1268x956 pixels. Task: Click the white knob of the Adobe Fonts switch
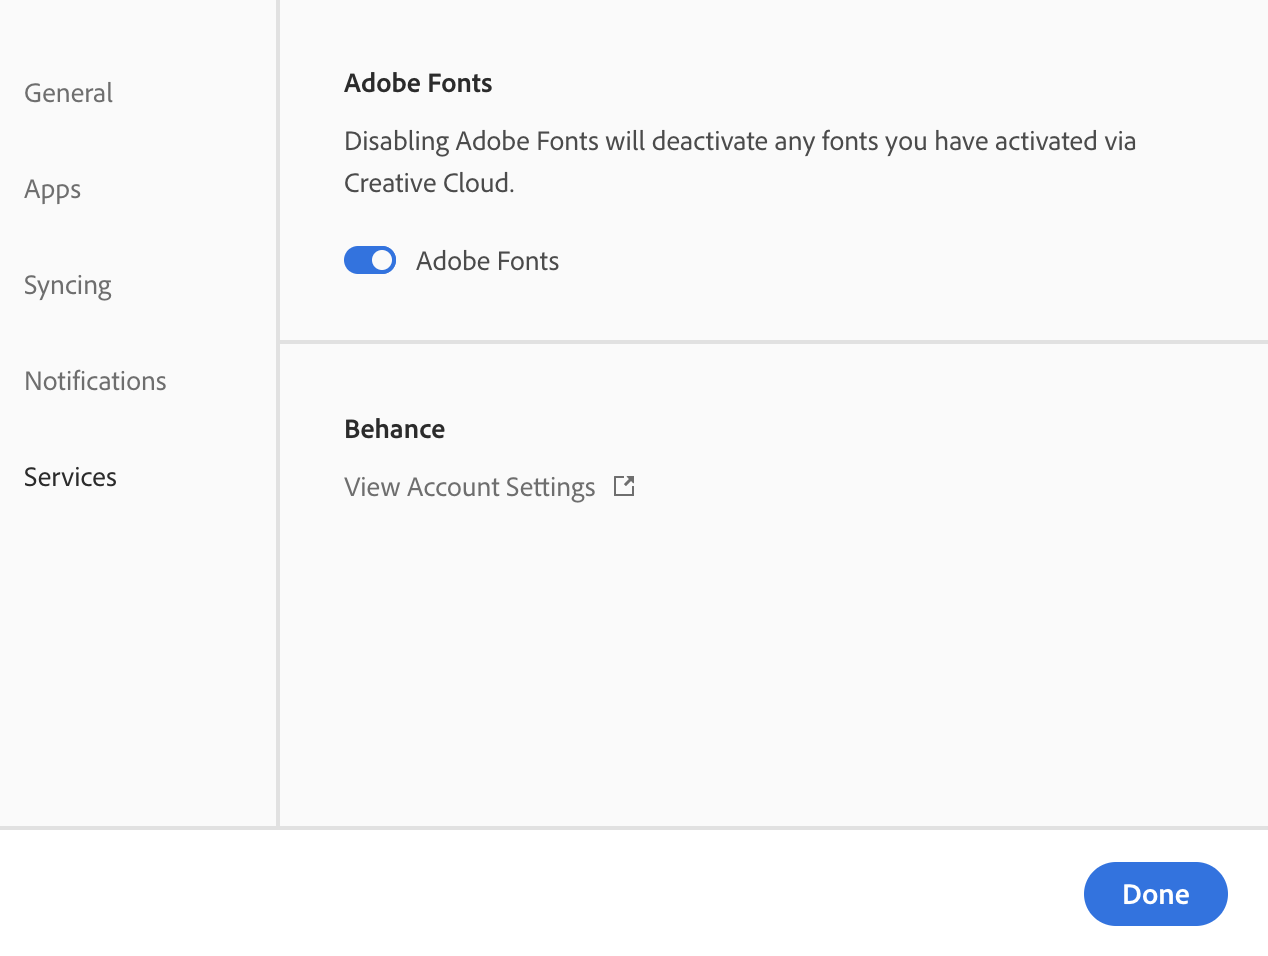tap(382, 260)
